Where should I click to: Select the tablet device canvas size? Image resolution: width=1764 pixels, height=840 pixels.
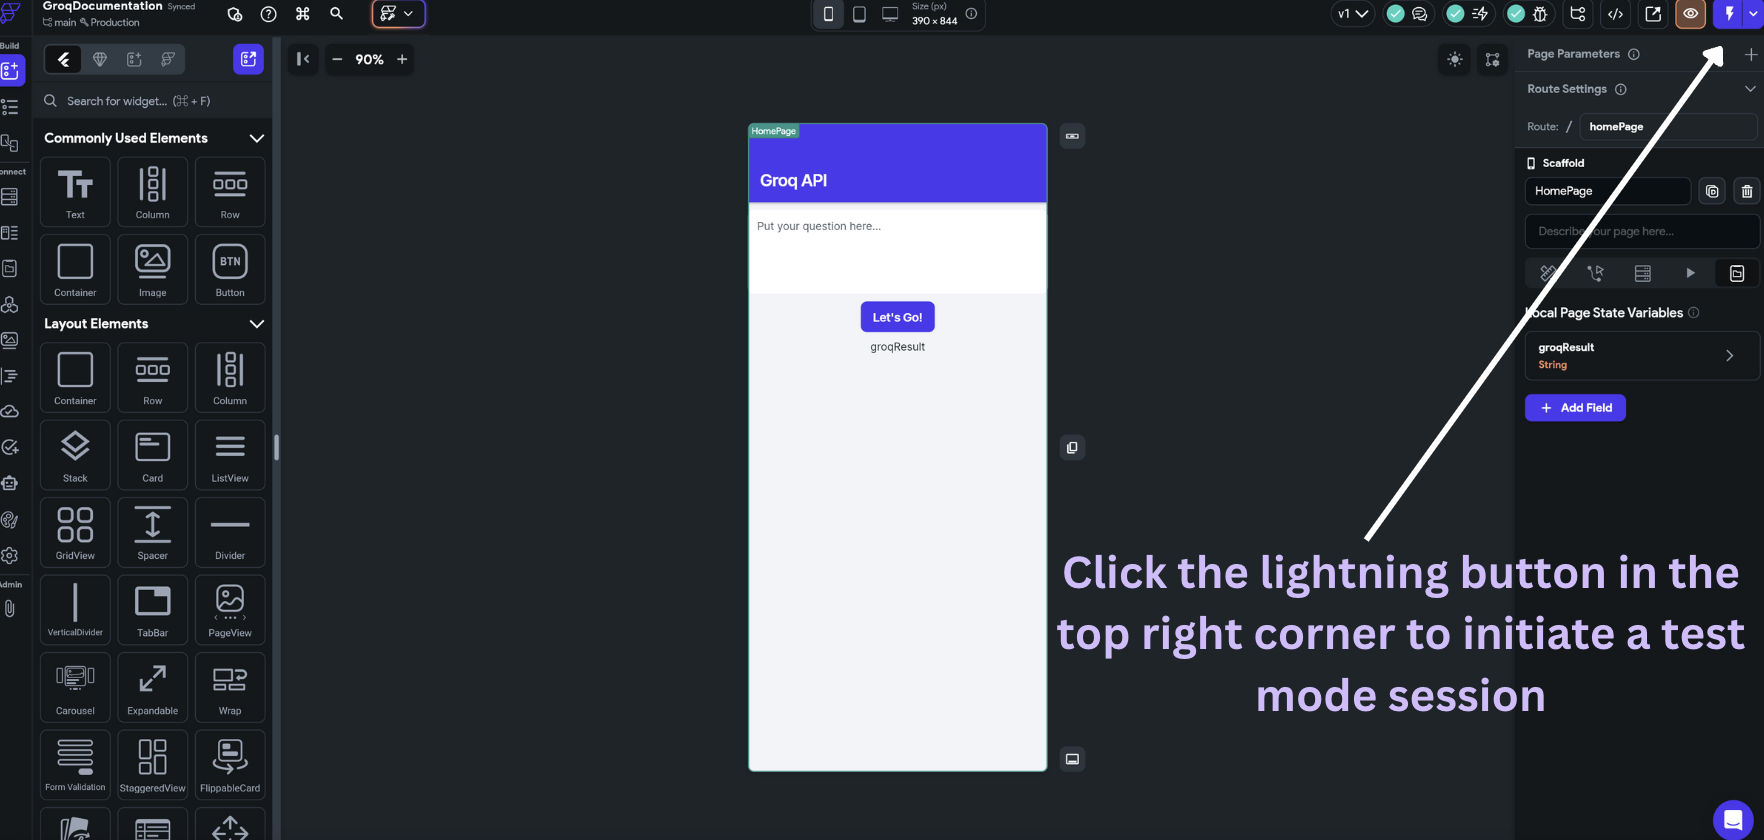point(859,14)
